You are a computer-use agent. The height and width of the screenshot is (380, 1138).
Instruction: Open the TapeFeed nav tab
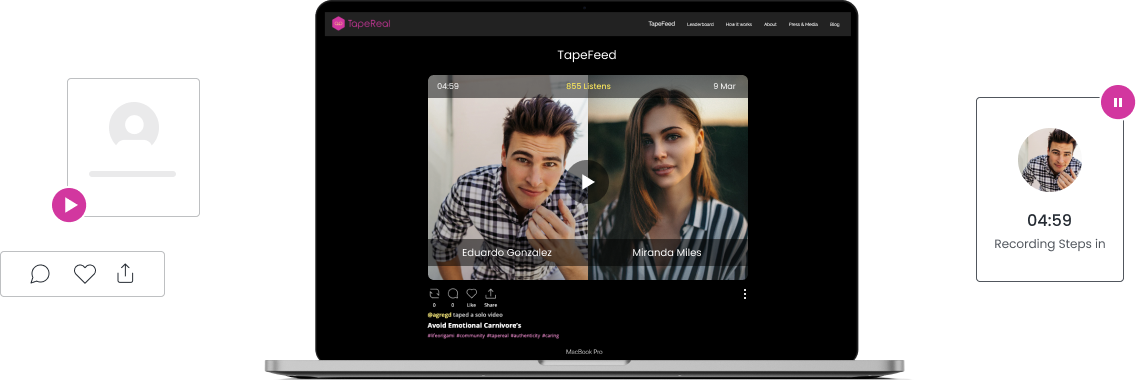661,24
